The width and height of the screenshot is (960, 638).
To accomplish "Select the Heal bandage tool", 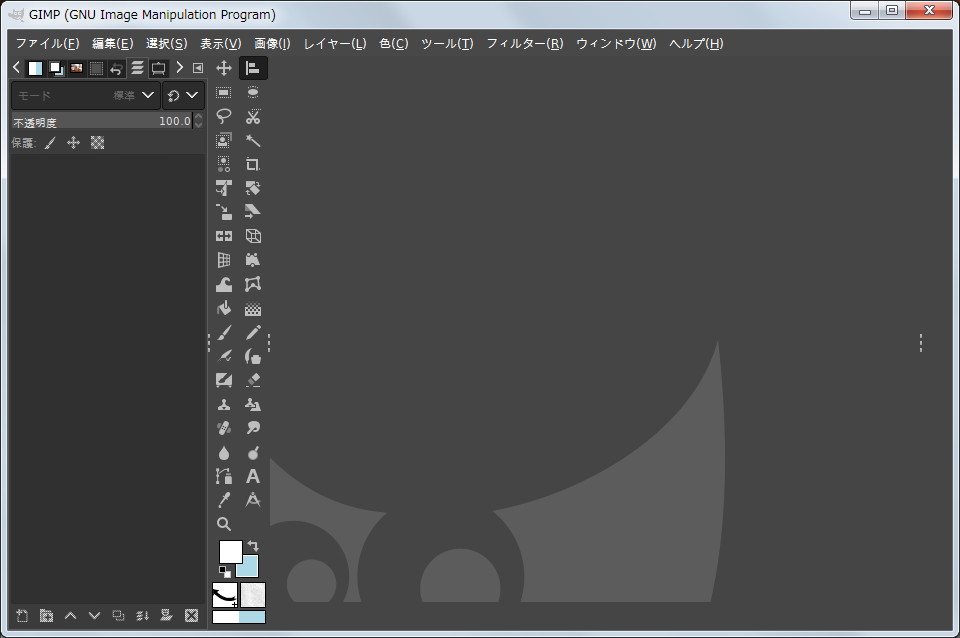I will click(x=224, y=428).
